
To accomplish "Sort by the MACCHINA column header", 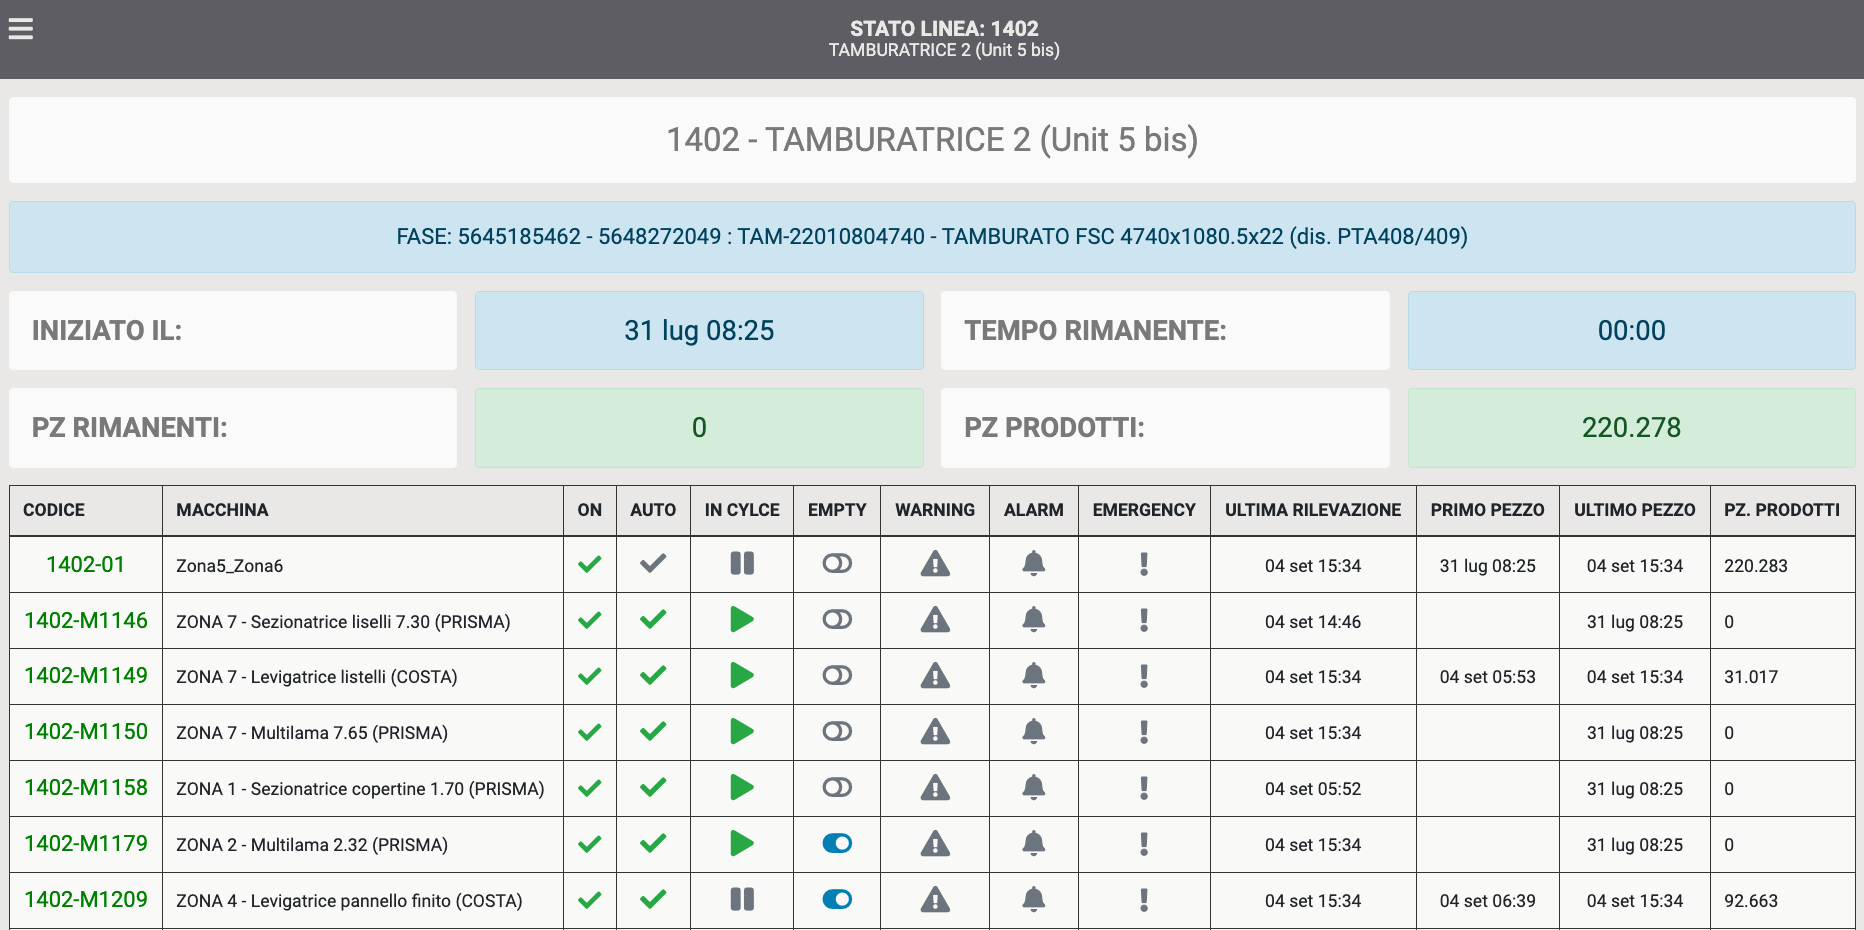I will pos(222,510).
